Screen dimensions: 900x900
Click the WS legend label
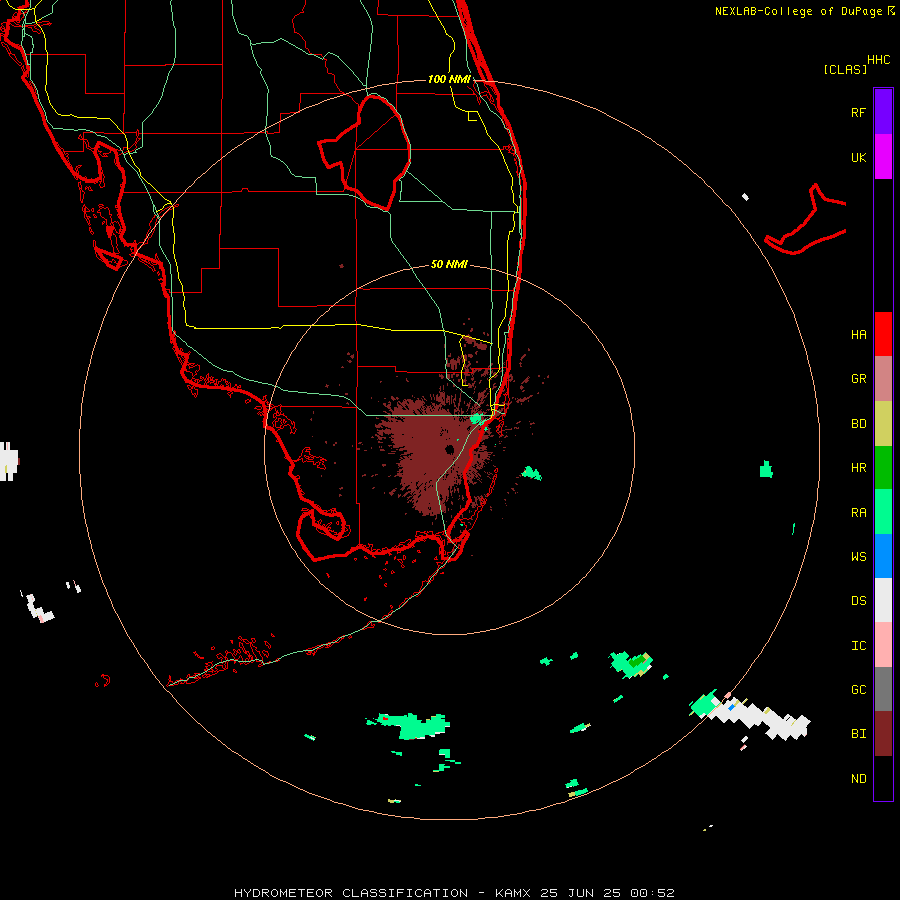tap(858, 557)
